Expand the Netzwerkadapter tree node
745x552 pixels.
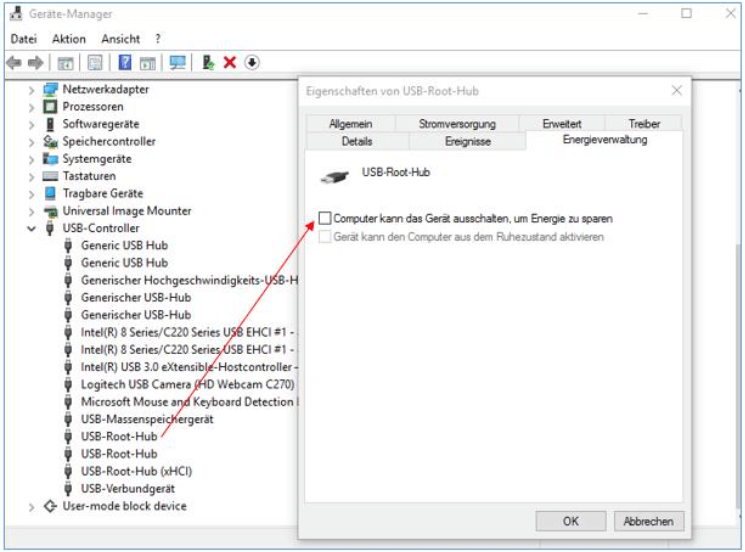(35, 89)
